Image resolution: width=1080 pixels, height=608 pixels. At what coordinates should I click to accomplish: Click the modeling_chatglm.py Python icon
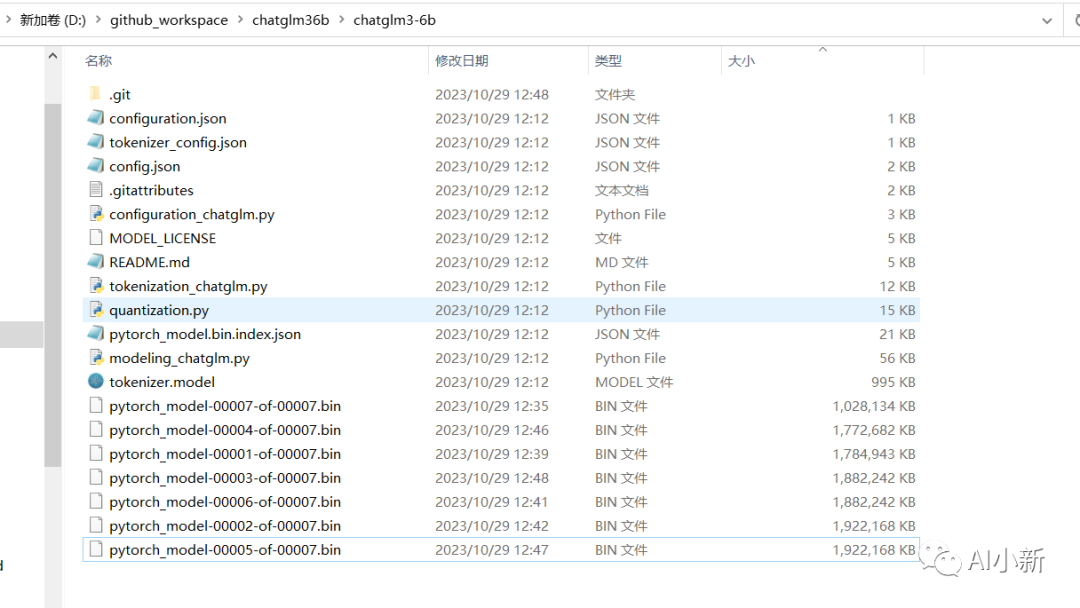tap(96, 357)
